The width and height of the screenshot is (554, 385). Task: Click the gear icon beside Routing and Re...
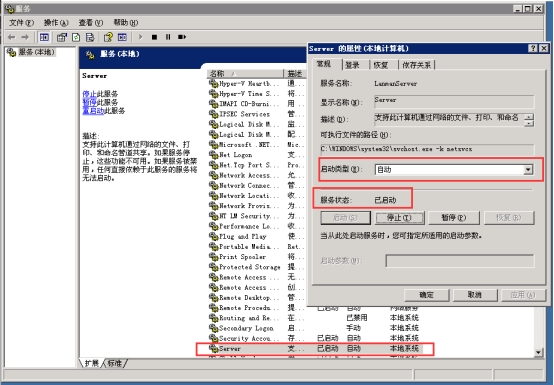tap(213, 318)
